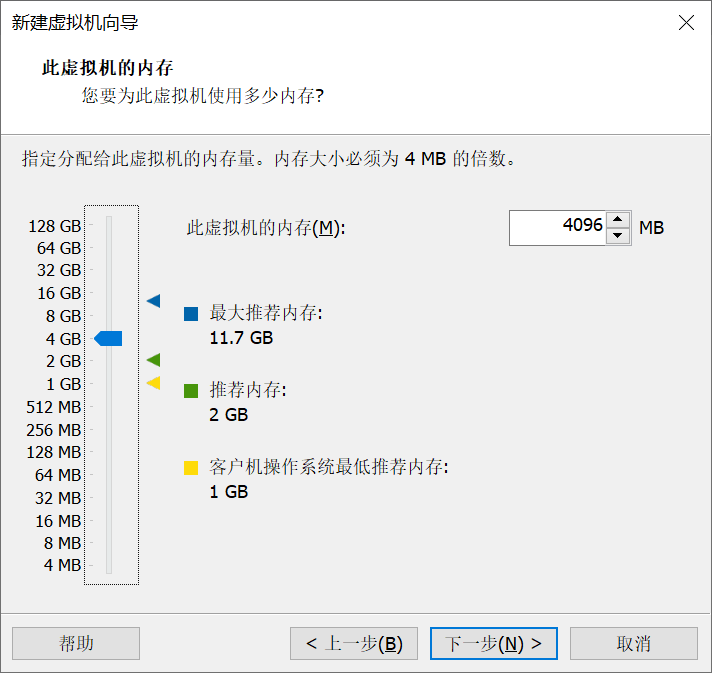Image resolution: width=712 pixels, height=673 pixels.
Task: Click the memory value field showing 4096
Action: click(557, 227)
